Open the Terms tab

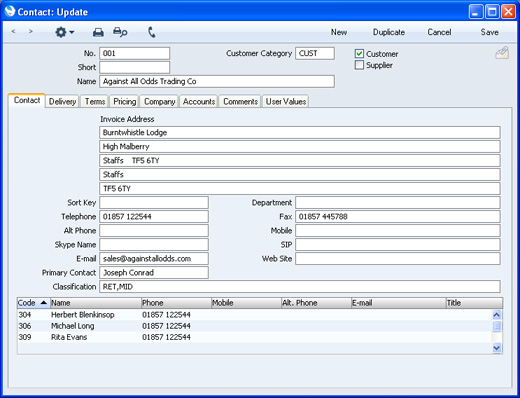[x=95, y=101]
